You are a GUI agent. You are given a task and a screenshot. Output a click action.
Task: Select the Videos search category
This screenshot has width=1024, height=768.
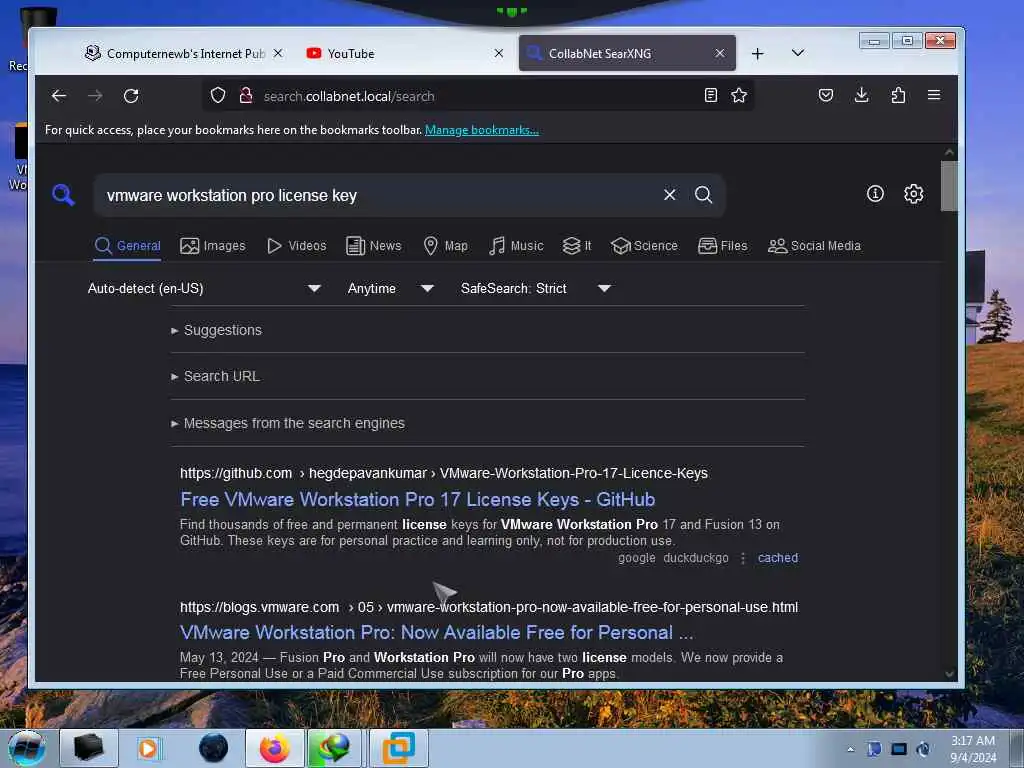pos(296,246)
